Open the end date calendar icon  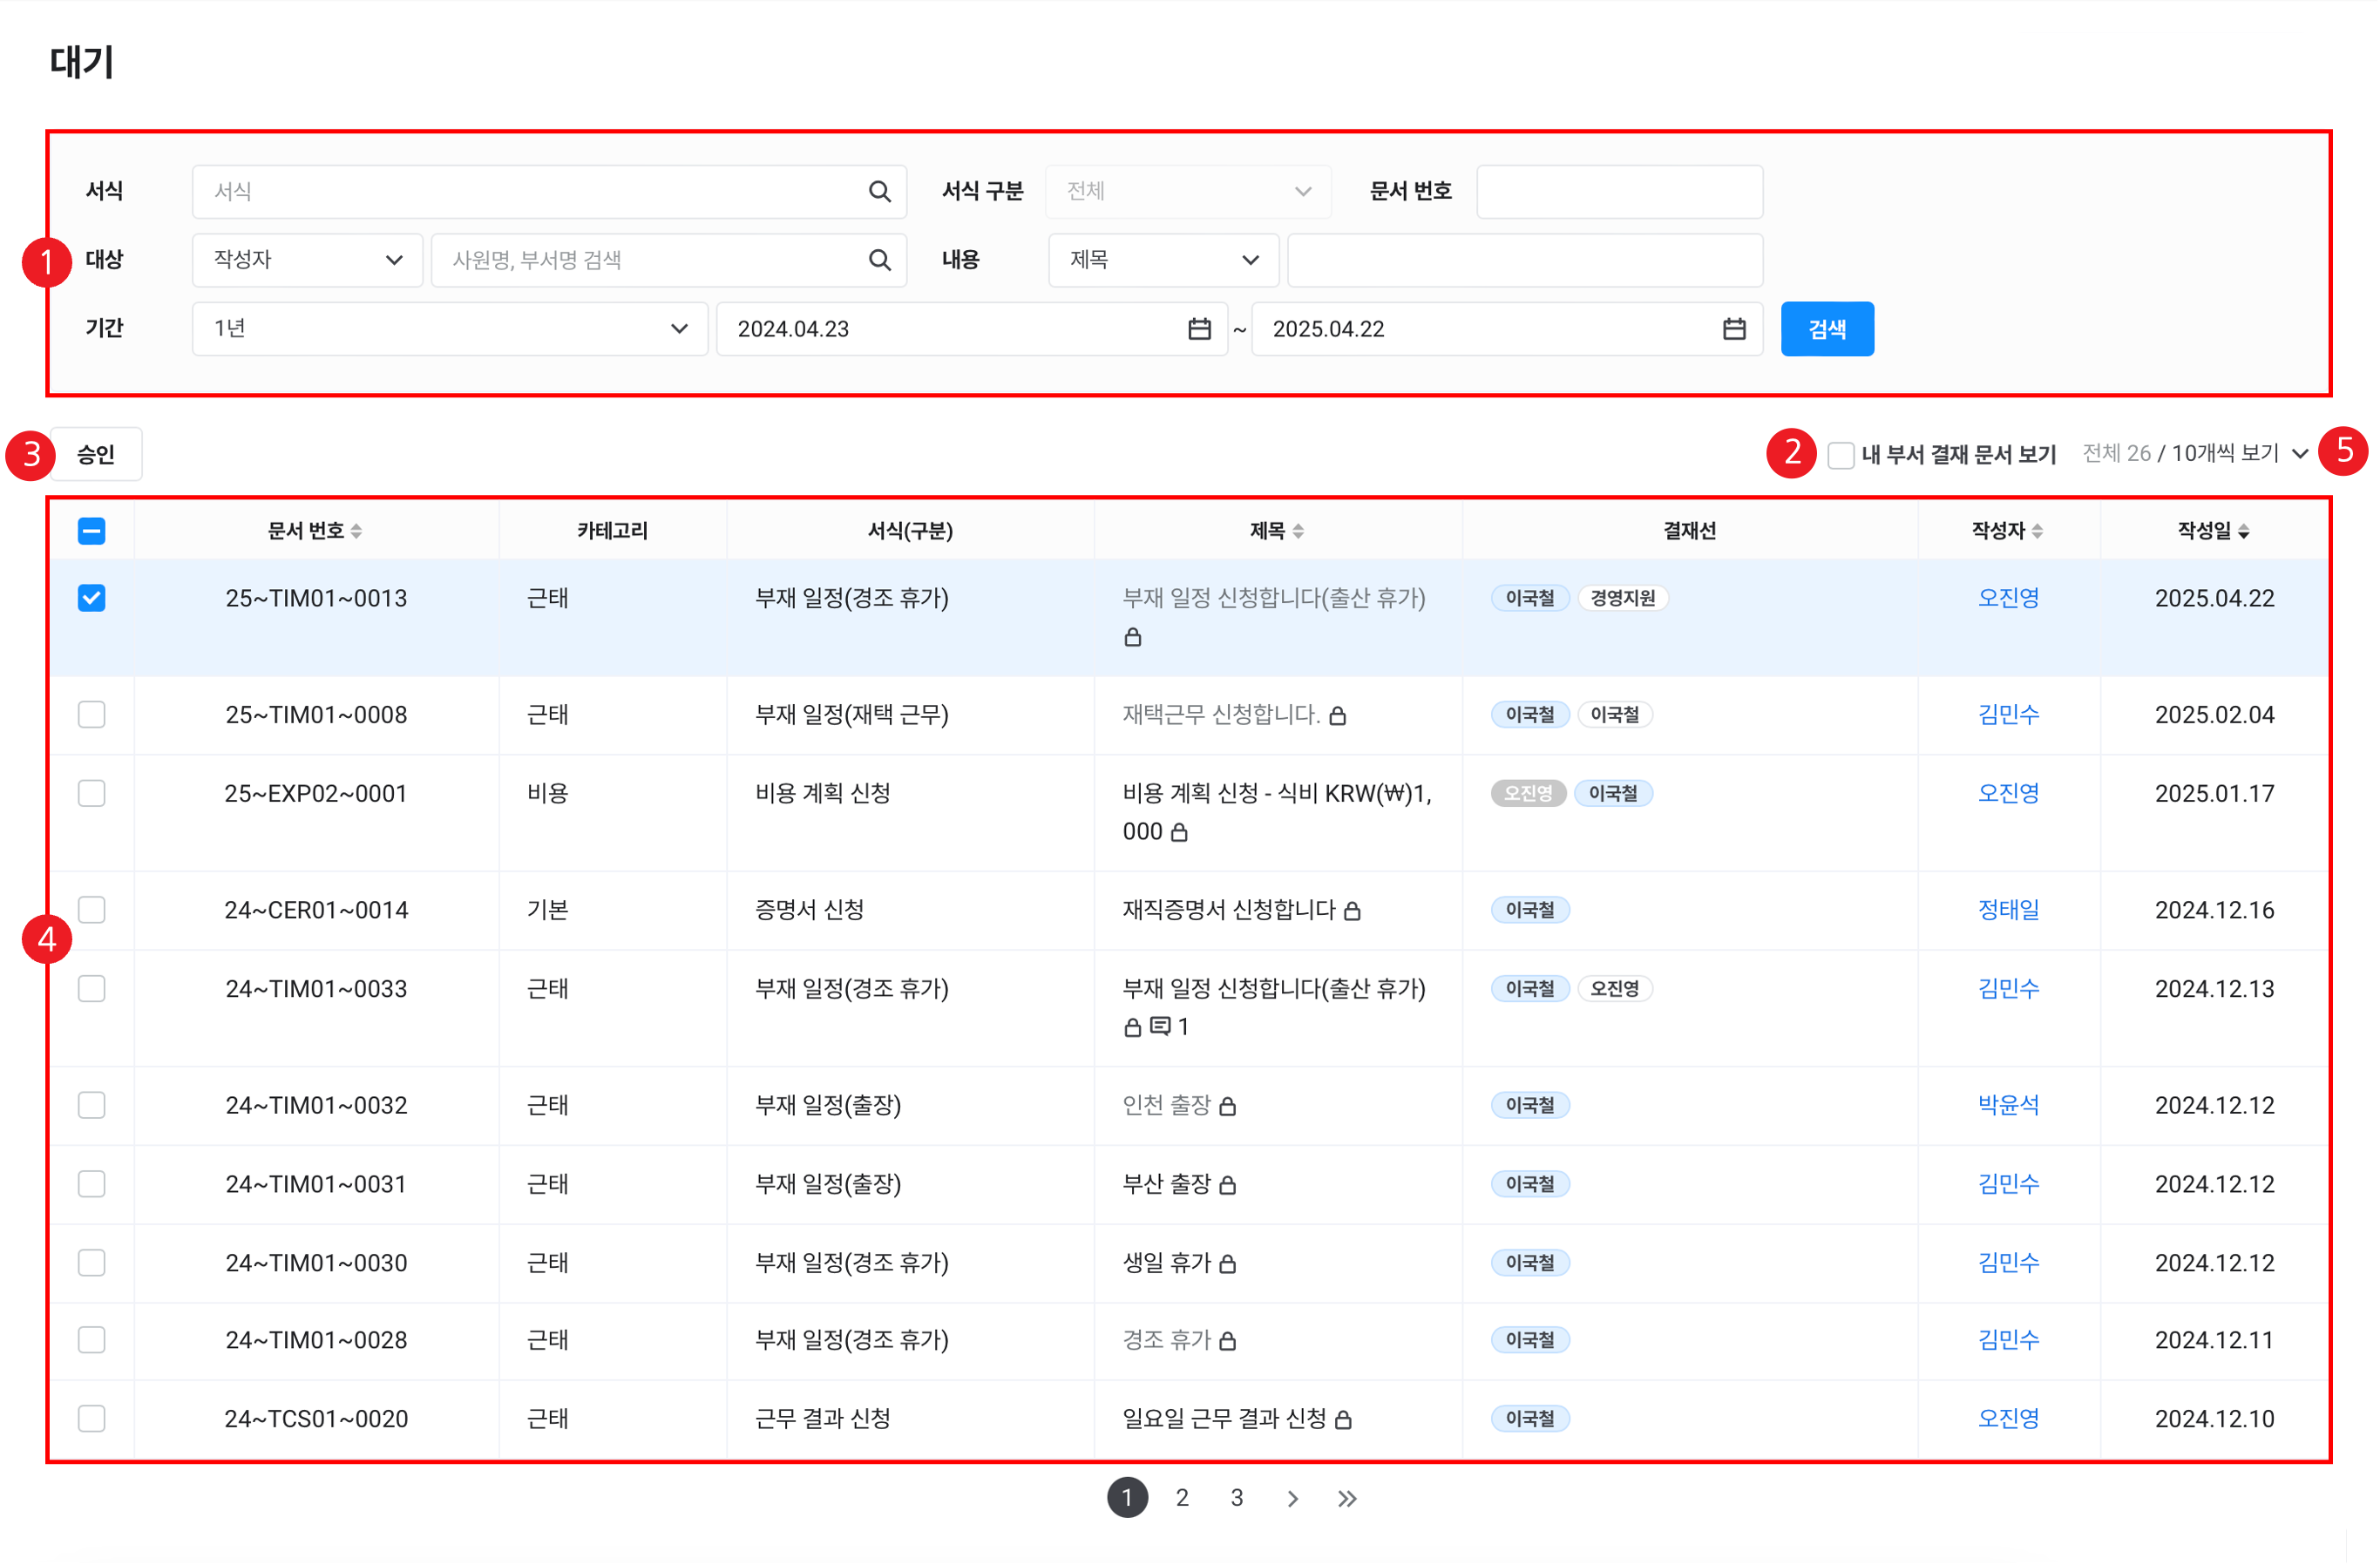[x=1734, y=329]
